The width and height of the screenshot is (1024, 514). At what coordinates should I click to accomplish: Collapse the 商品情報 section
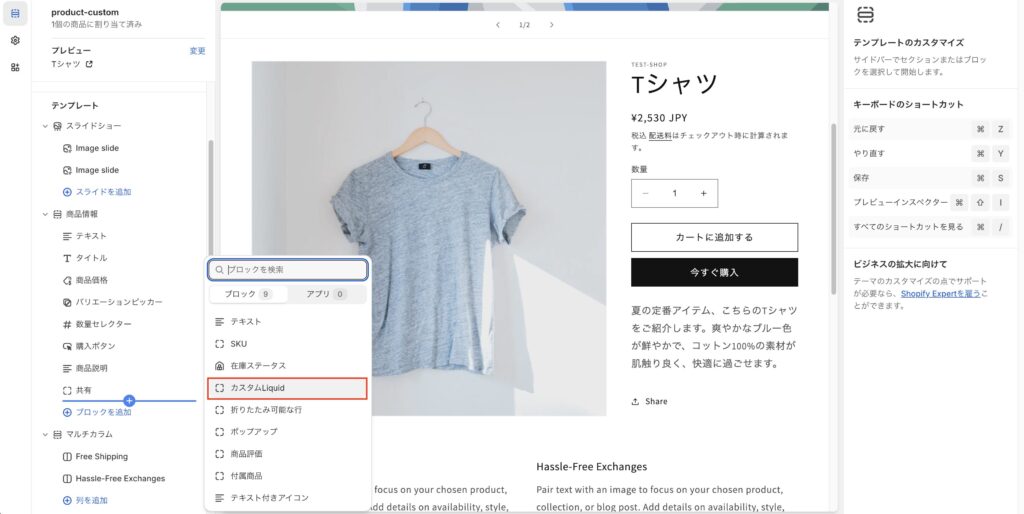pos(45,214)
